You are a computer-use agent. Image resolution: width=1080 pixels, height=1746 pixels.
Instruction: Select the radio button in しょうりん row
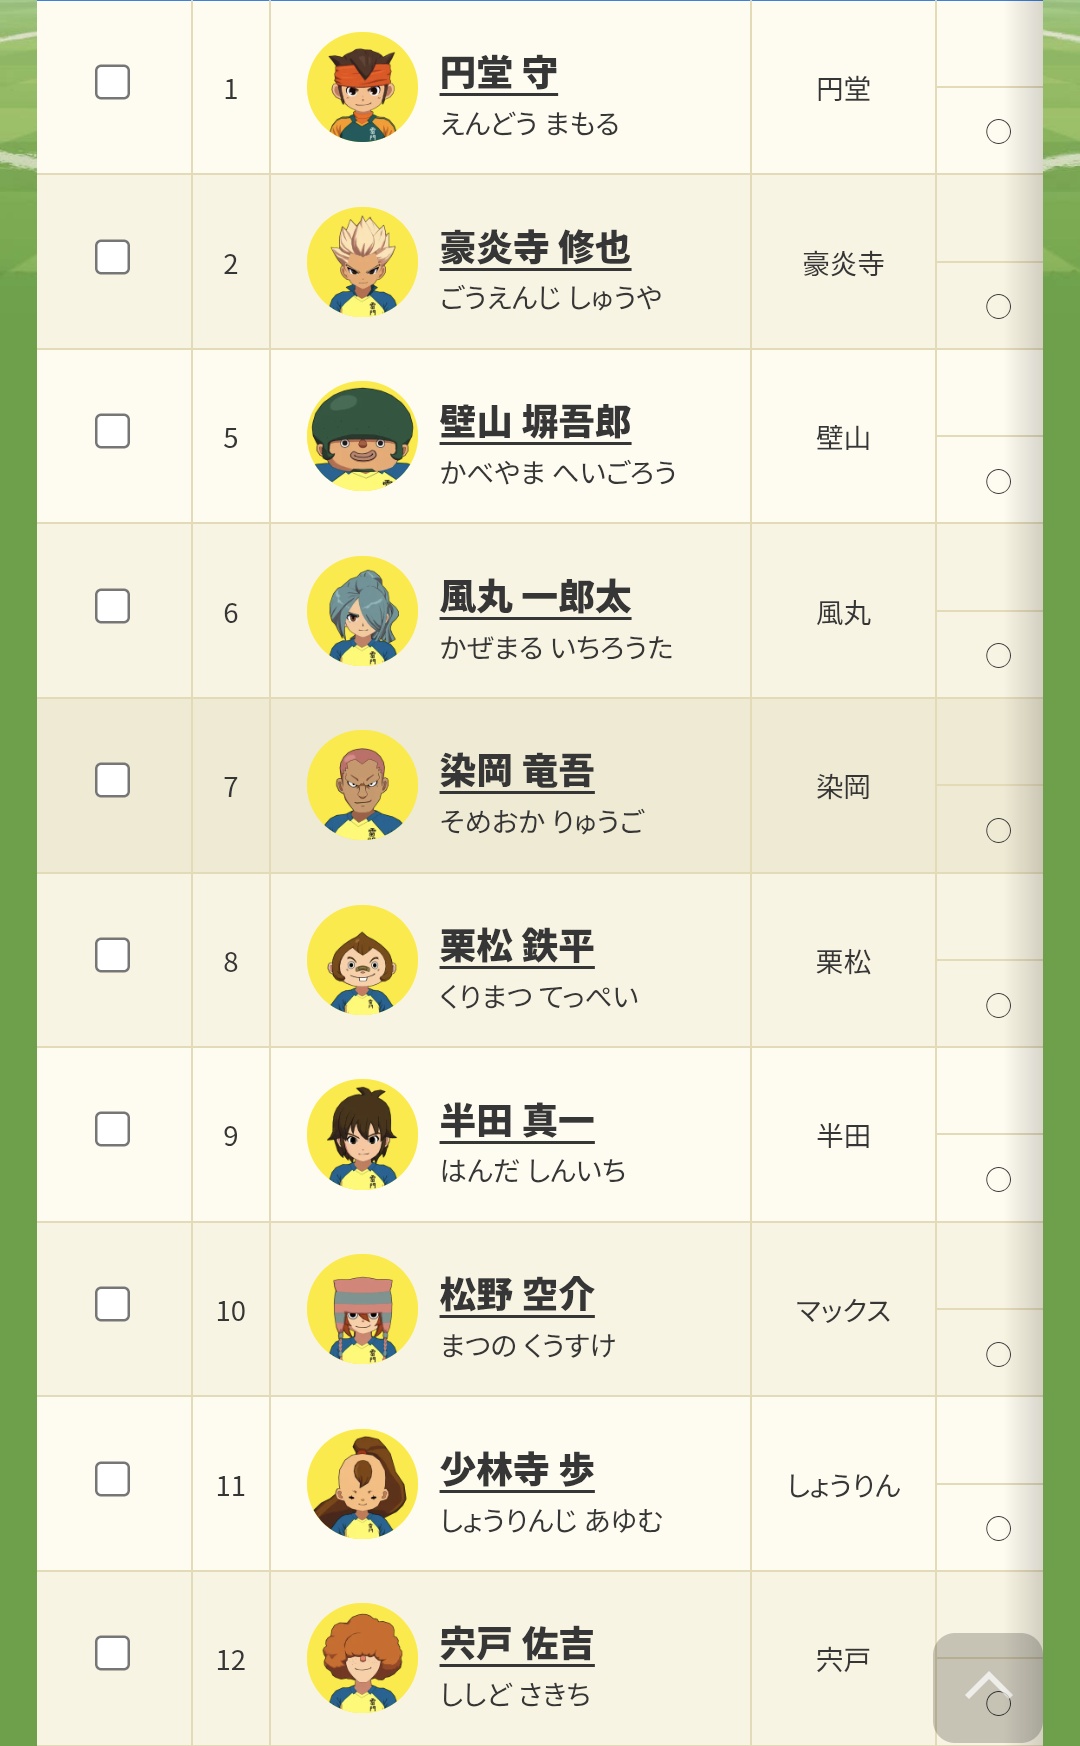tap(998, 1528)
